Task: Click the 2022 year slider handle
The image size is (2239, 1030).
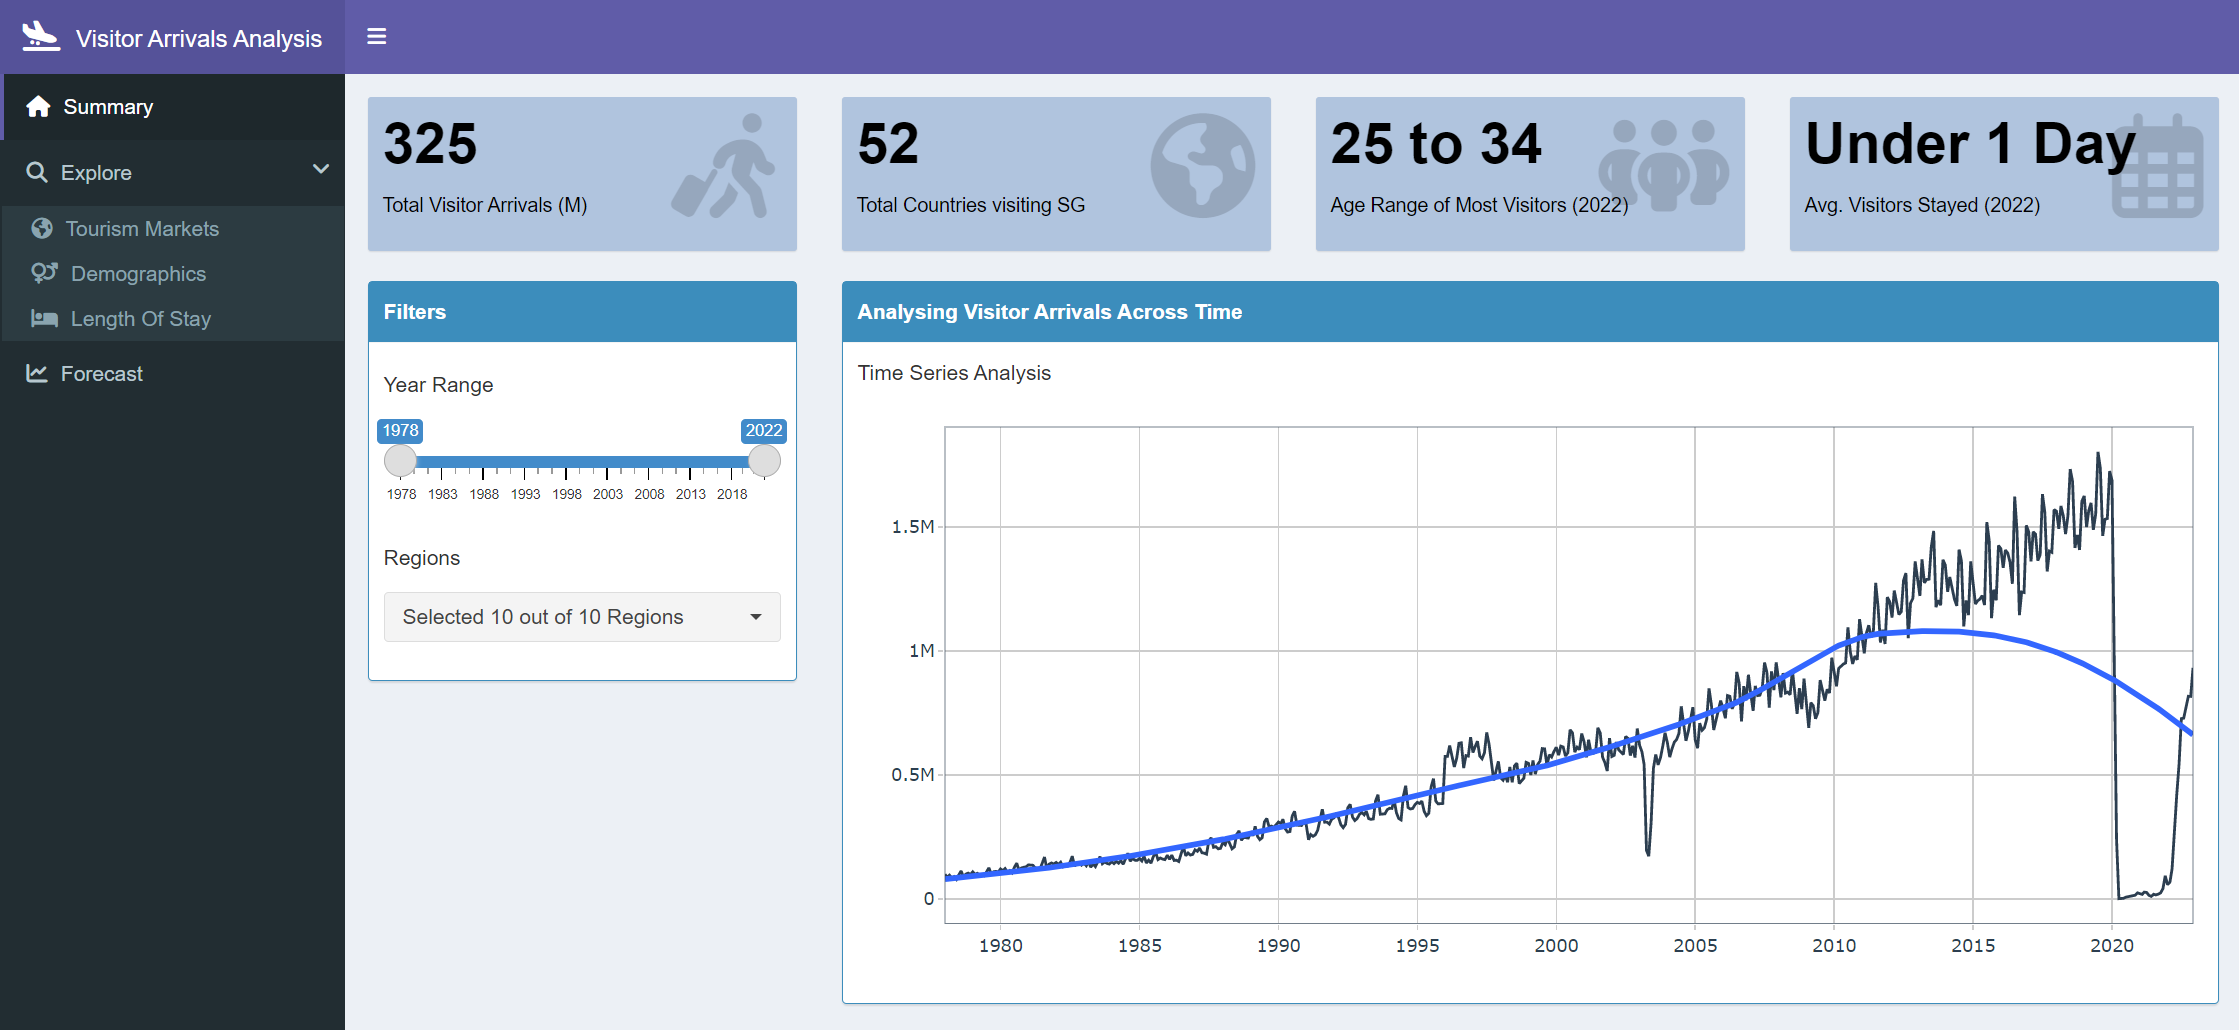Action: tap(764, 461)
